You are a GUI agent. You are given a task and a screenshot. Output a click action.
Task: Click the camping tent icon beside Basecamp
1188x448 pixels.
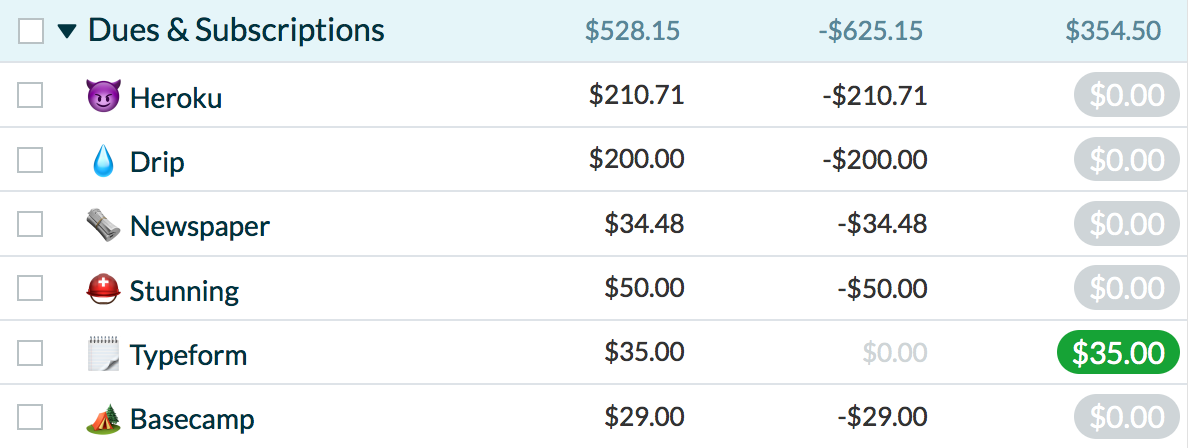[x=103, y=418]
